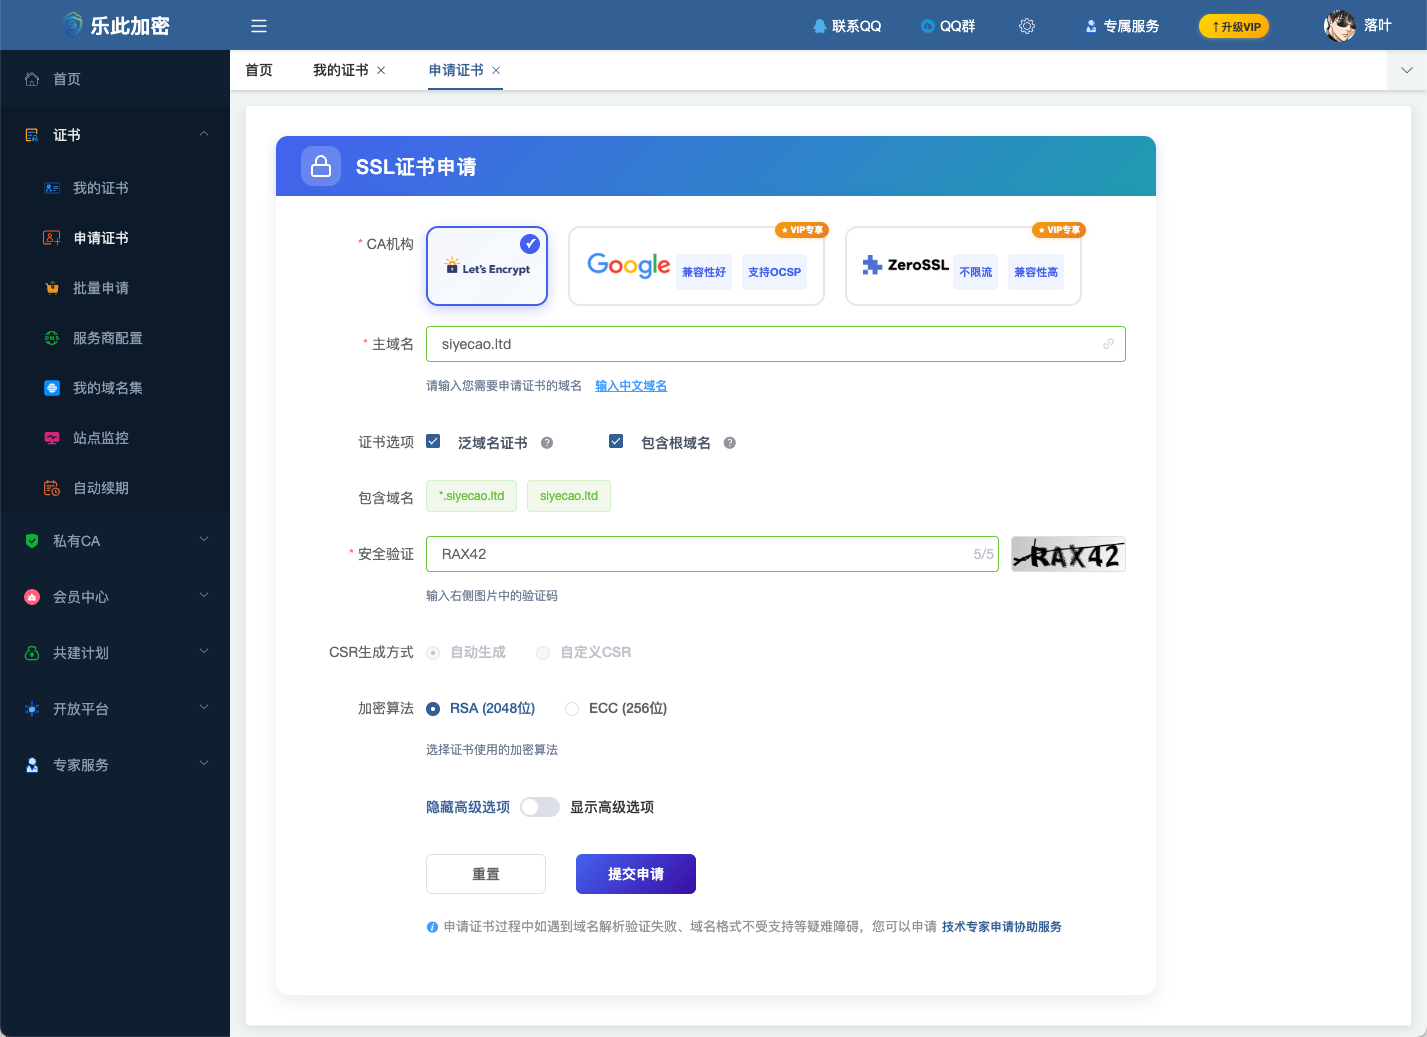Select the Google CA card

[x=696, y=266]
